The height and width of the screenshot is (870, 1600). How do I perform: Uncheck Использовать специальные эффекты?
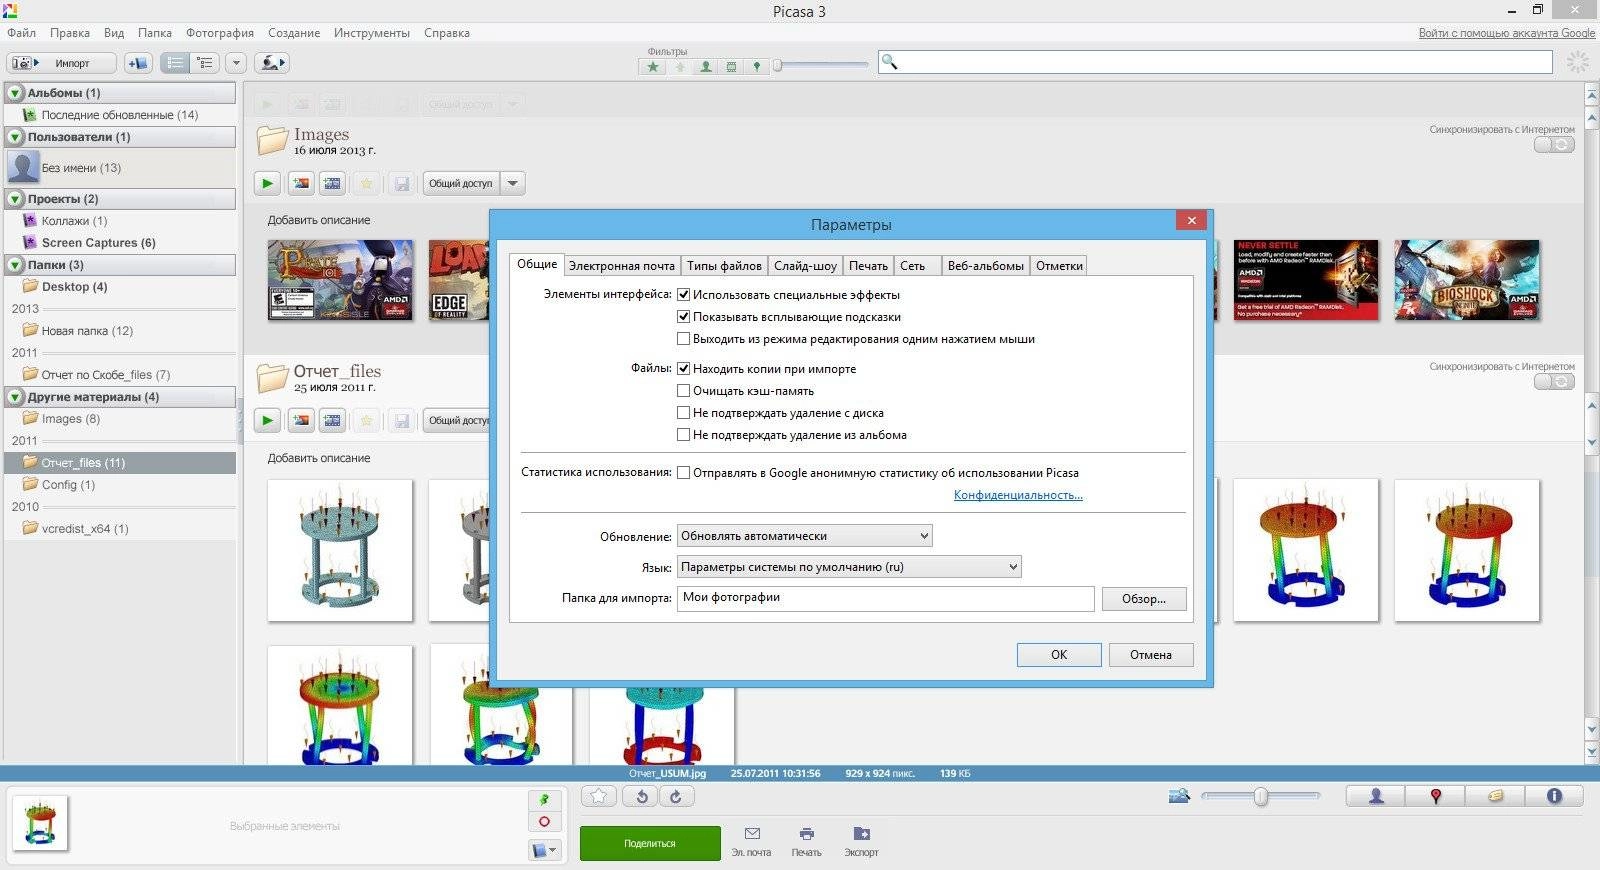[684, 295]
